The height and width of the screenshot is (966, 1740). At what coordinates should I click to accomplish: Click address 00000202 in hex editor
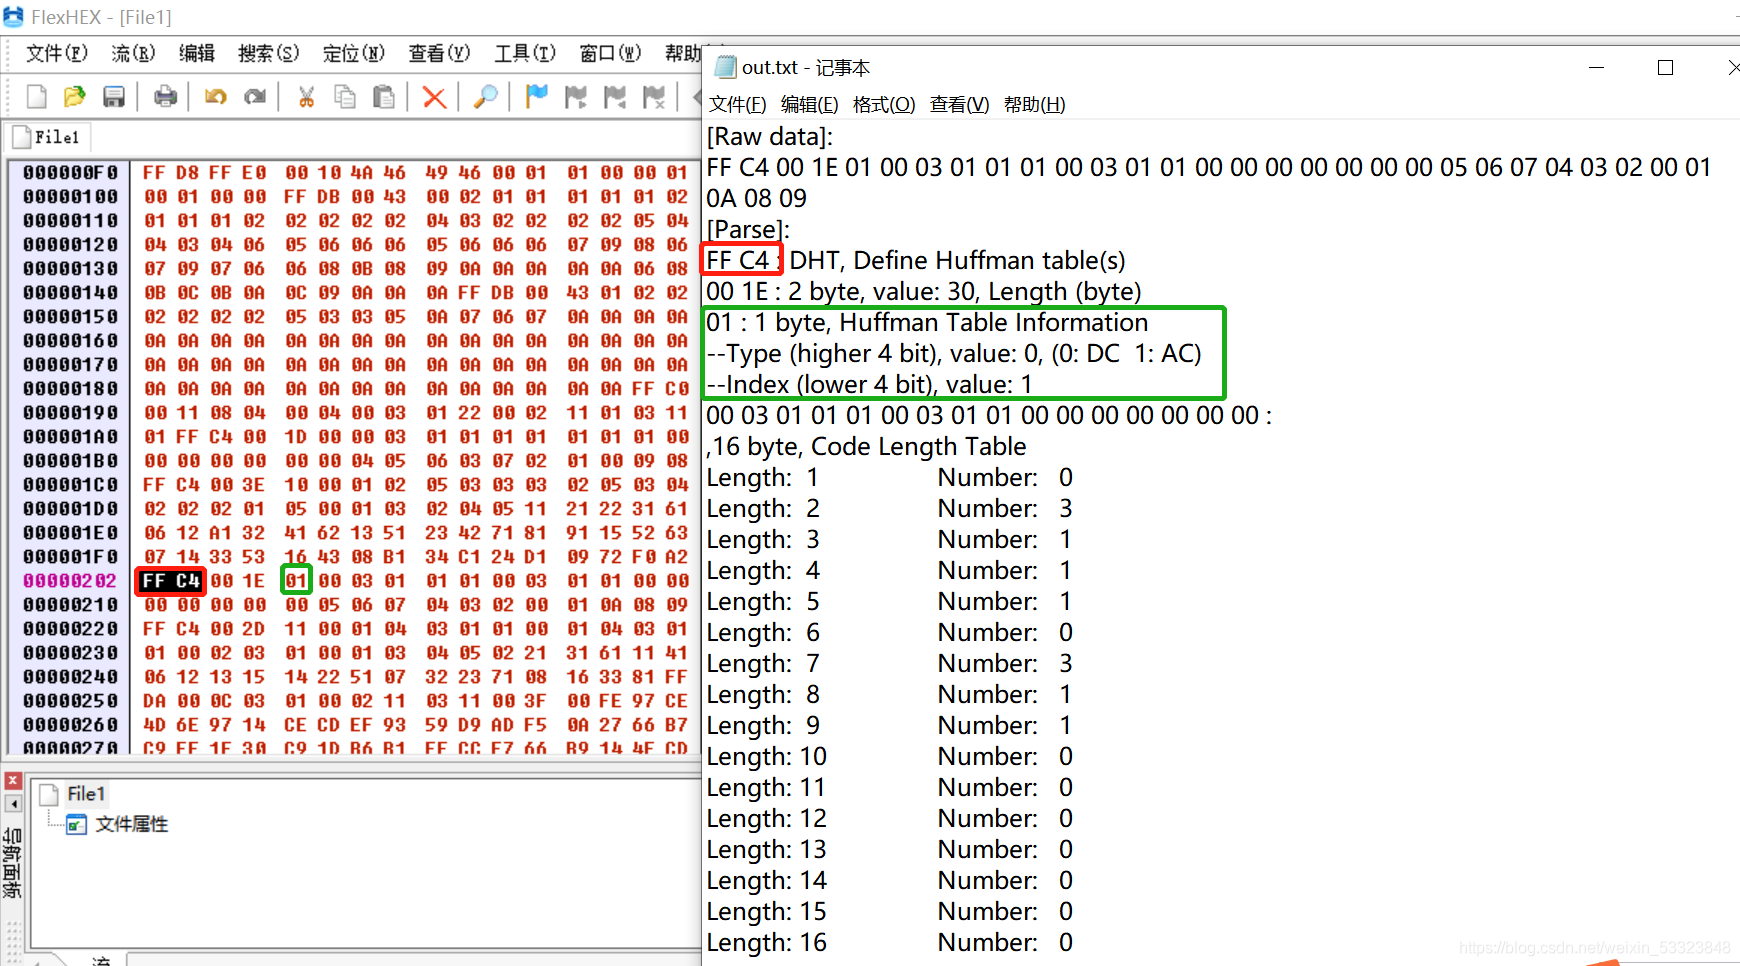[x=70, y=581]
